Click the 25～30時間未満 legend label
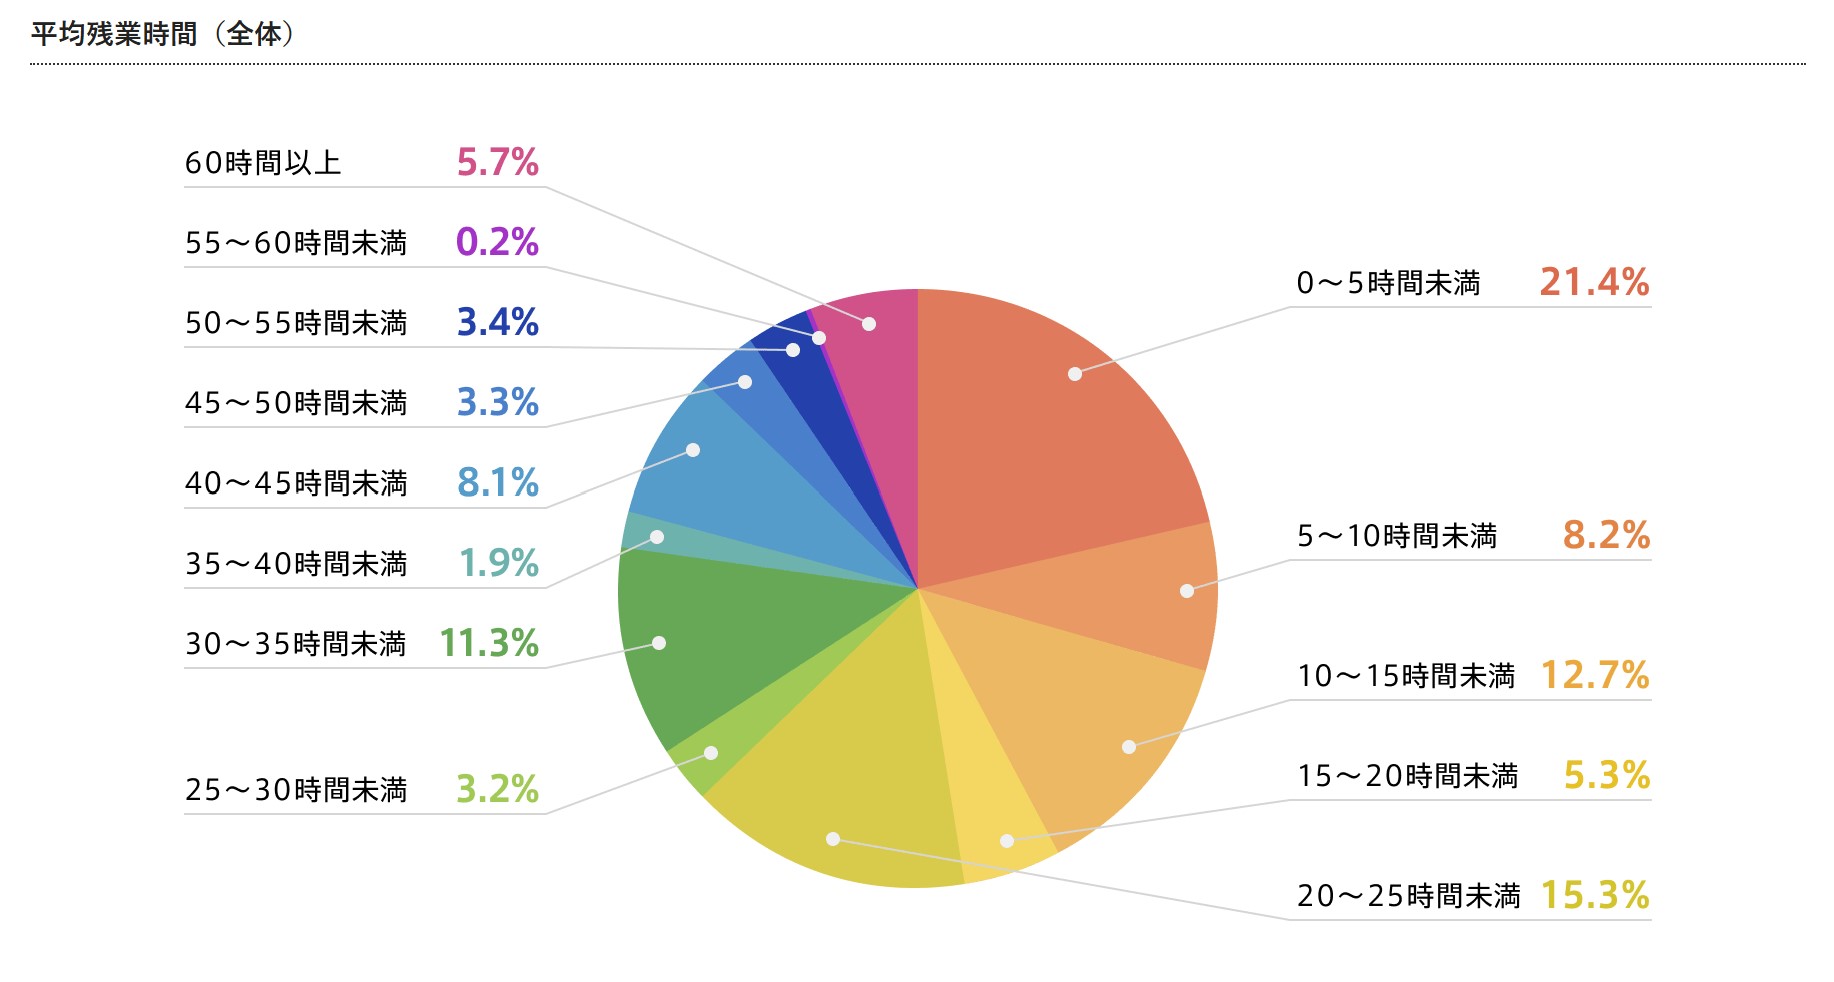Screen dimensions: 1834x982 tap(296, 790)
